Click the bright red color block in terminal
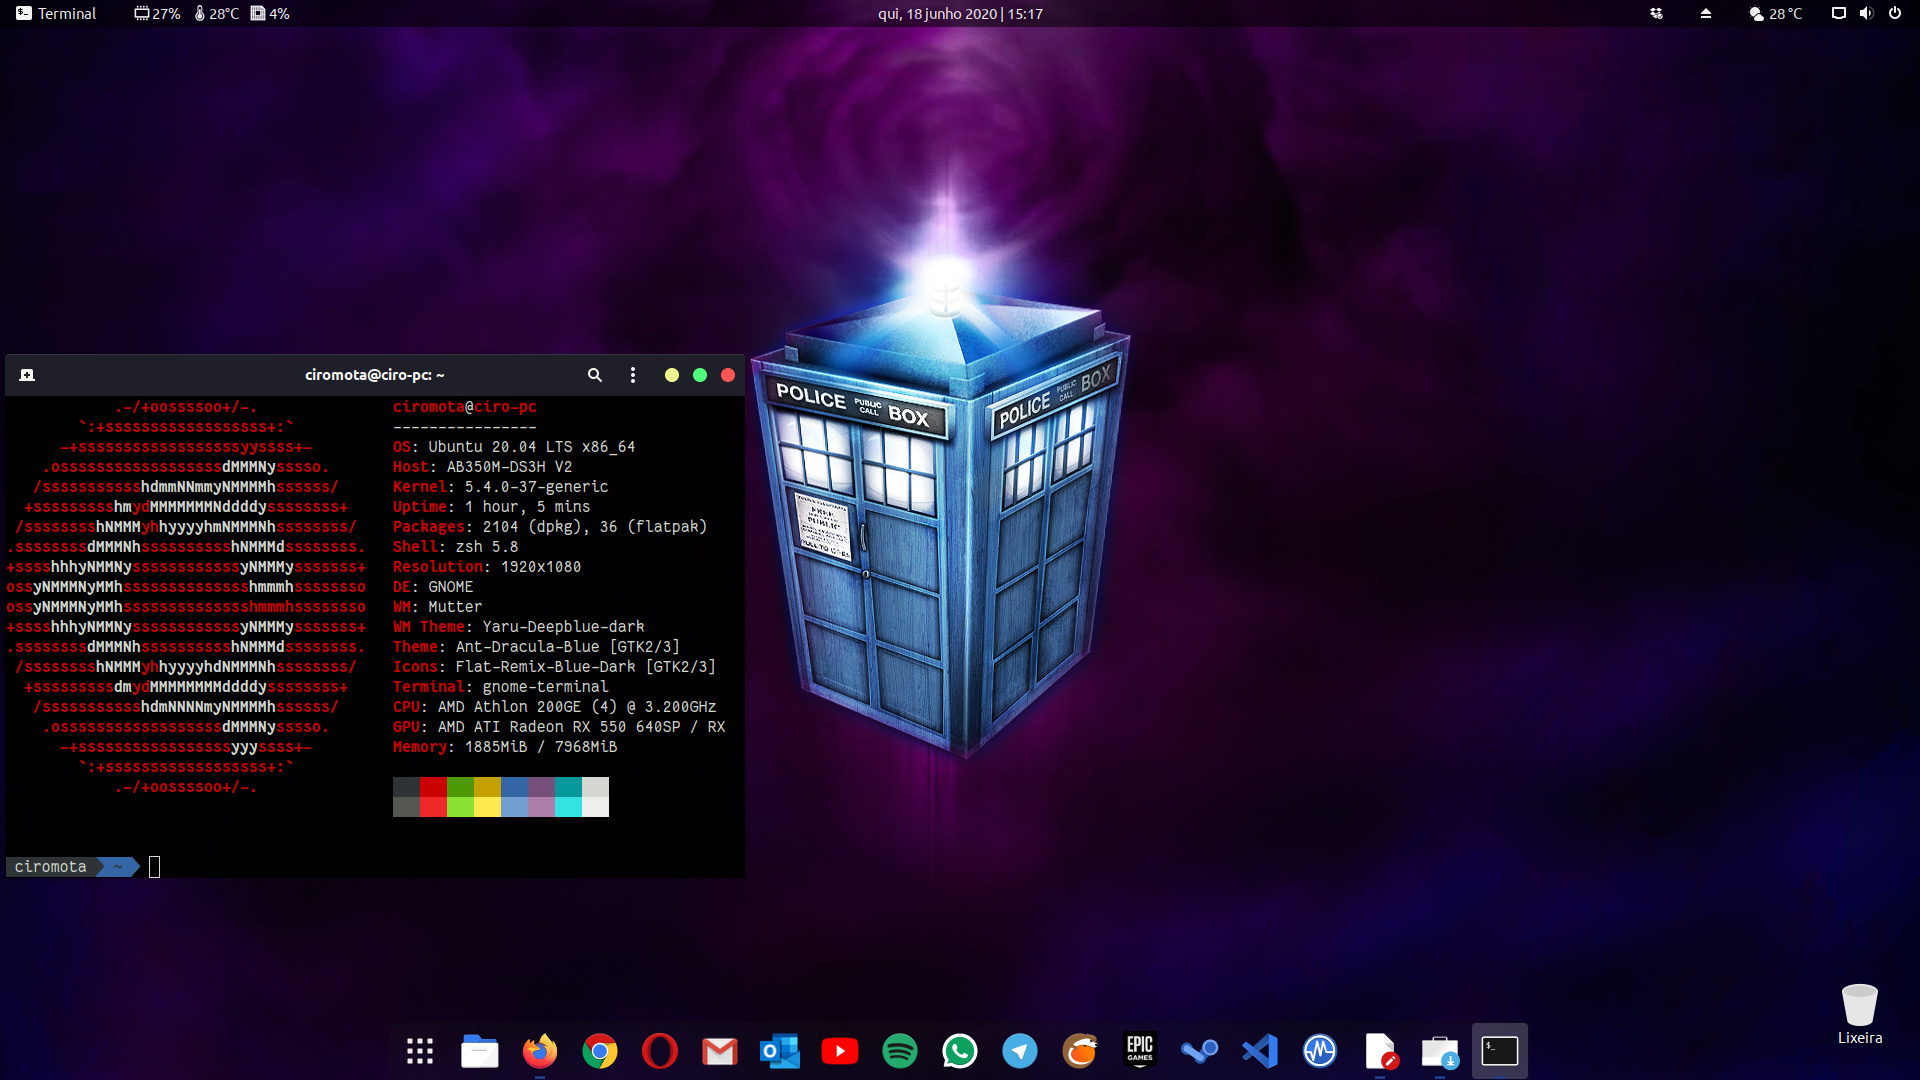Image resolution: width=1920 pixels, height=1080 pixels. pos(433,807)
